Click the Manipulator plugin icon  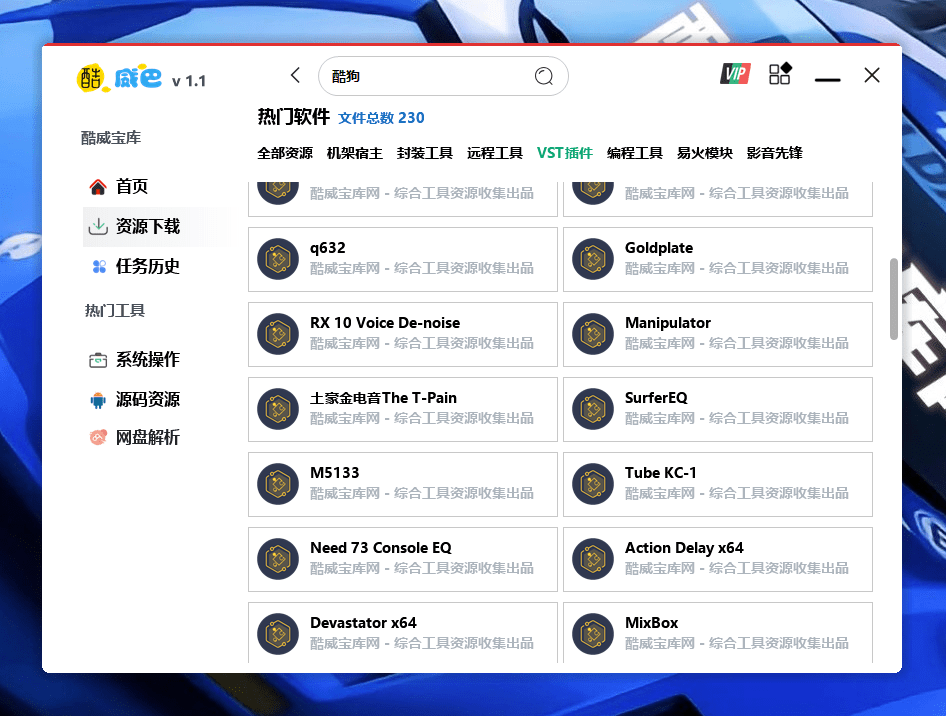pyautogui.click(x=593, y=334)
